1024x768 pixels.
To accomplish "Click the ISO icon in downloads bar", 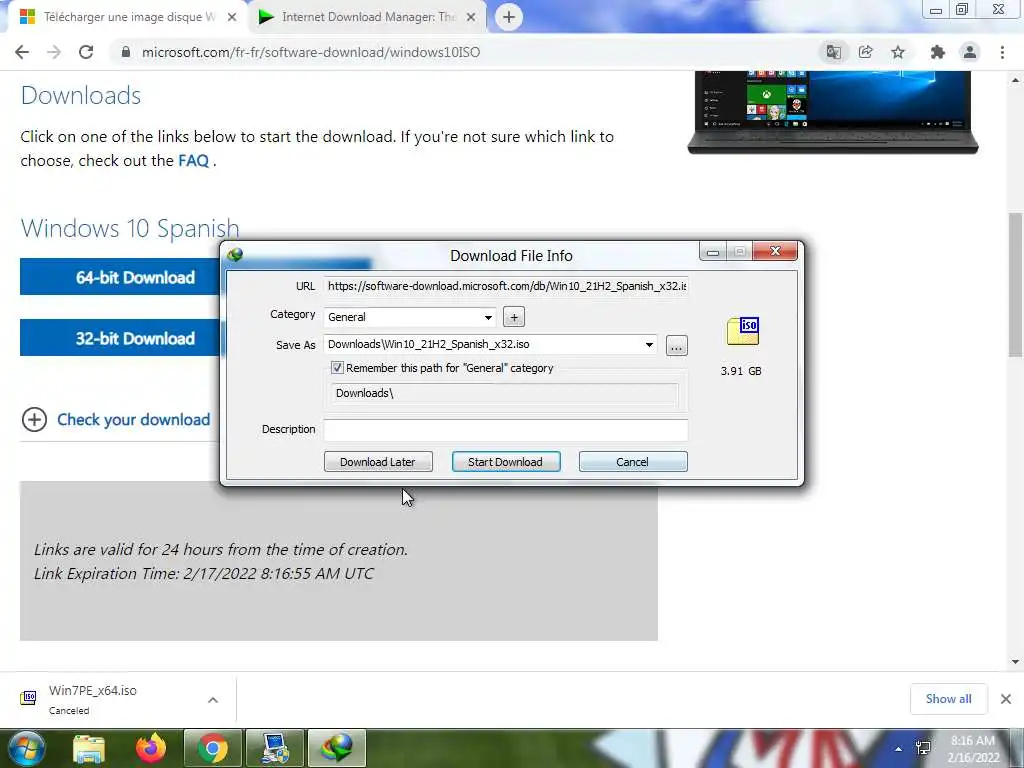I will (28, 698).
